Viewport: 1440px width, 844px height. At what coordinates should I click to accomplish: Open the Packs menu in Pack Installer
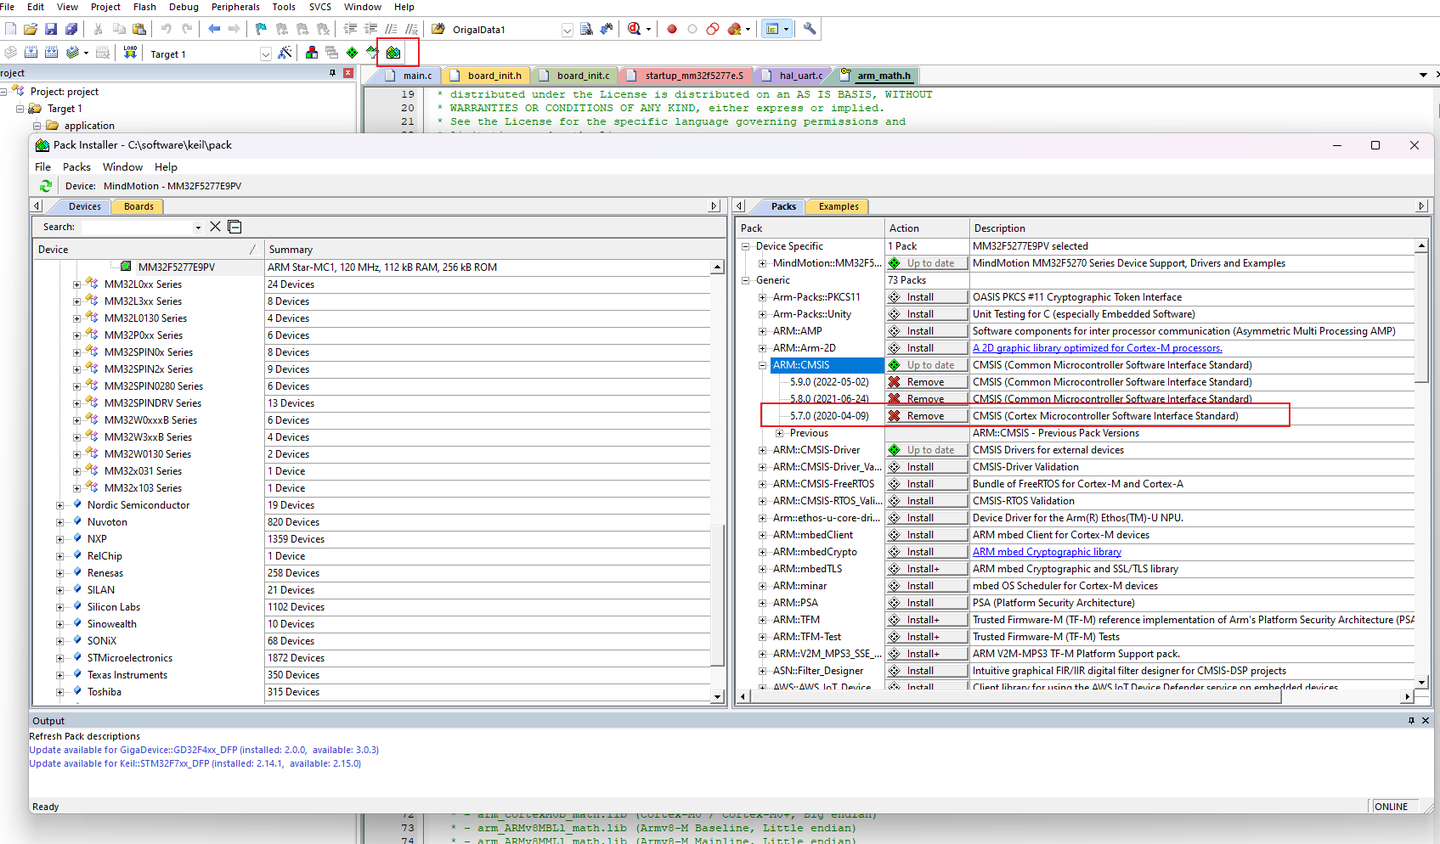coord(77,167)
